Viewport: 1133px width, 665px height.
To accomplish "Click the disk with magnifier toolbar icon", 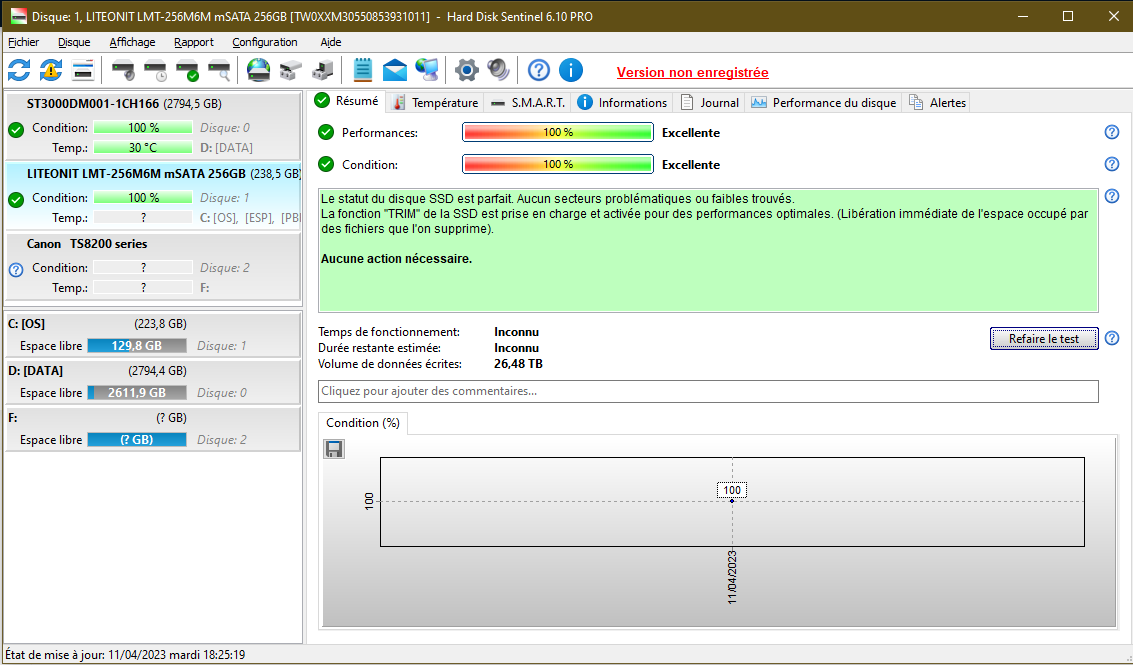I will (219, 70).
